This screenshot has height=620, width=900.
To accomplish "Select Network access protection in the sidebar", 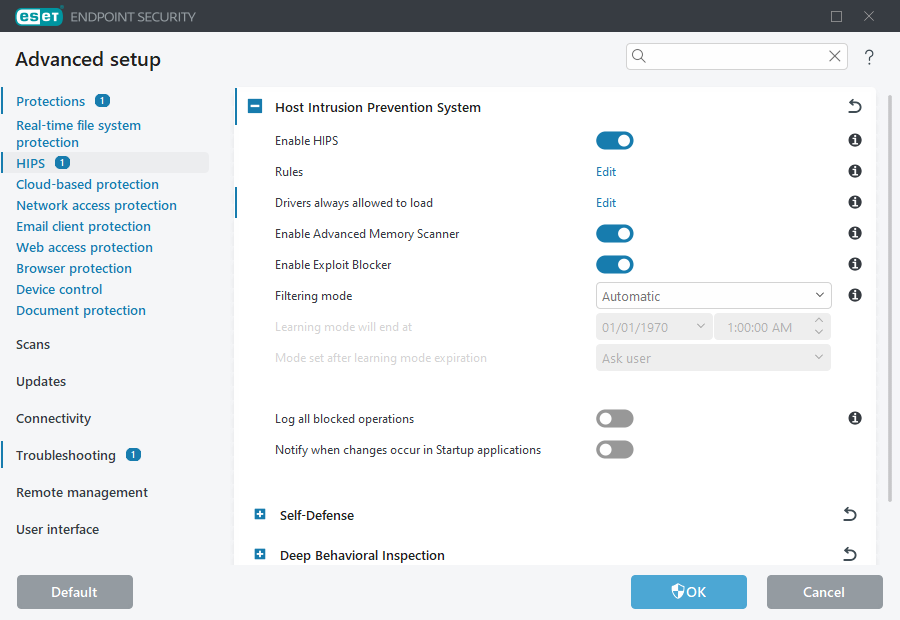I will [x=96, y=205].
